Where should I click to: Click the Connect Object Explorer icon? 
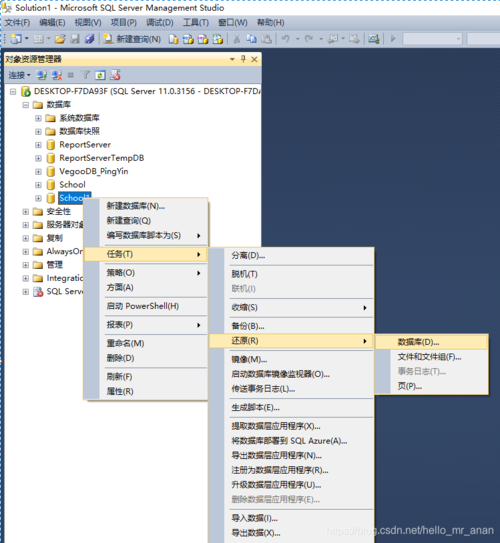[42, 75]
